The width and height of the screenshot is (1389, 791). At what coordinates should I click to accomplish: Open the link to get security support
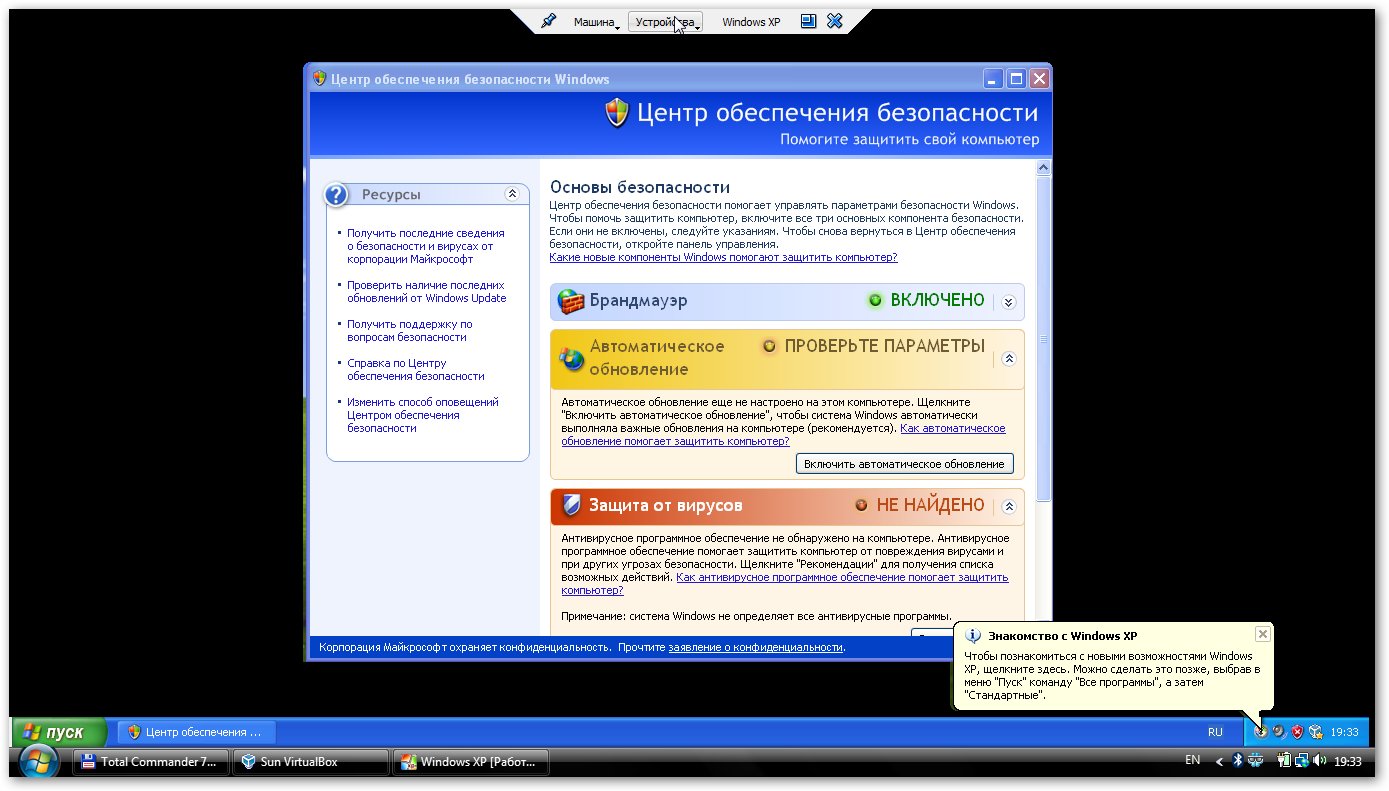pos(410,331)
